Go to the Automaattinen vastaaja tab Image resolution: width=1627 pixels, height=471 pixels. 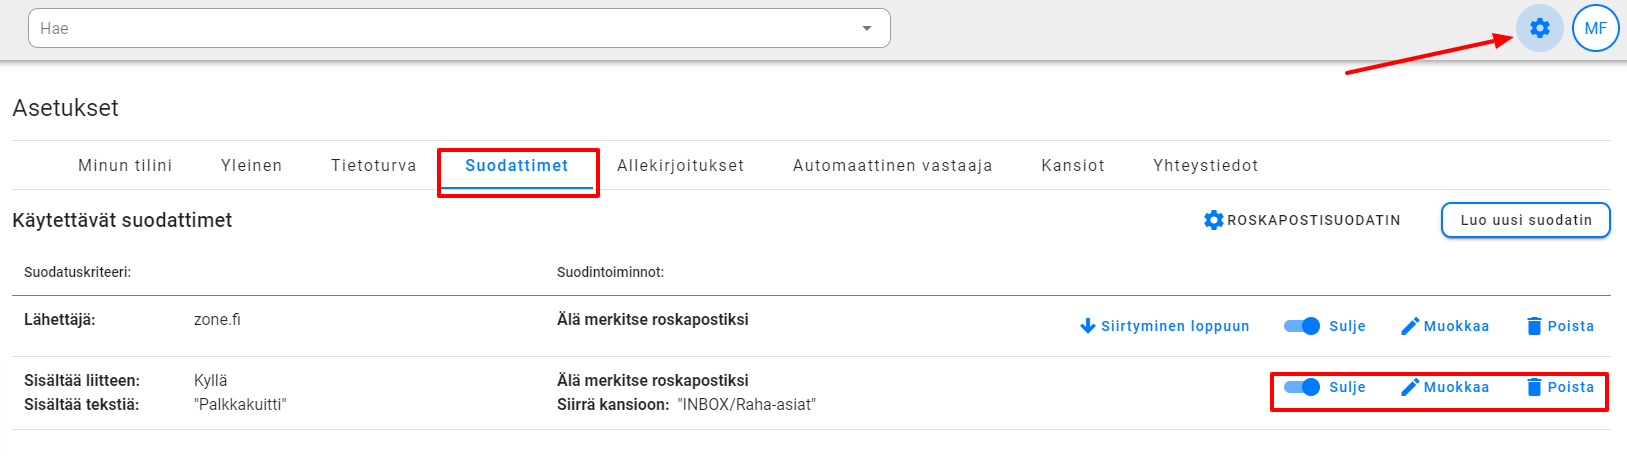892,166
